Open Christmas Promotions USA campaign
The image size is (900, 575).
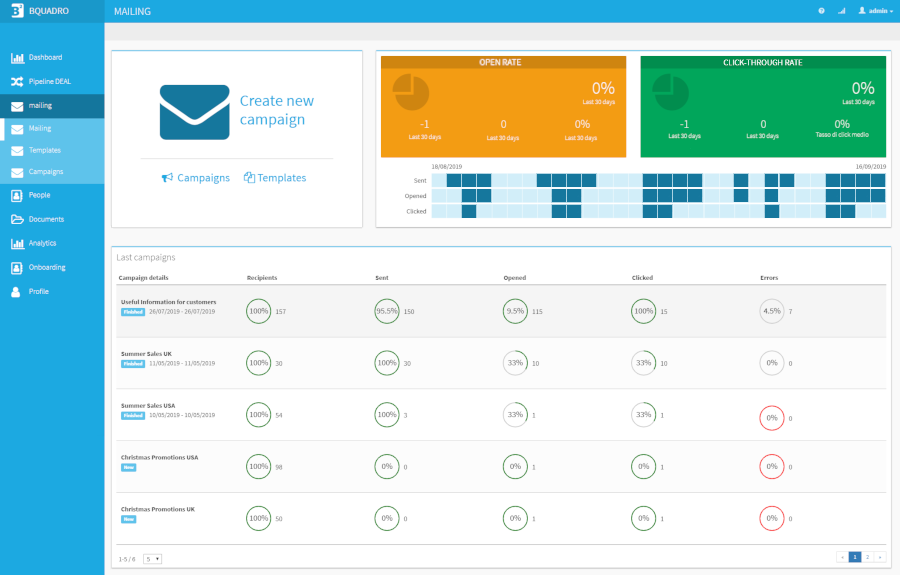tap(160, 457)
